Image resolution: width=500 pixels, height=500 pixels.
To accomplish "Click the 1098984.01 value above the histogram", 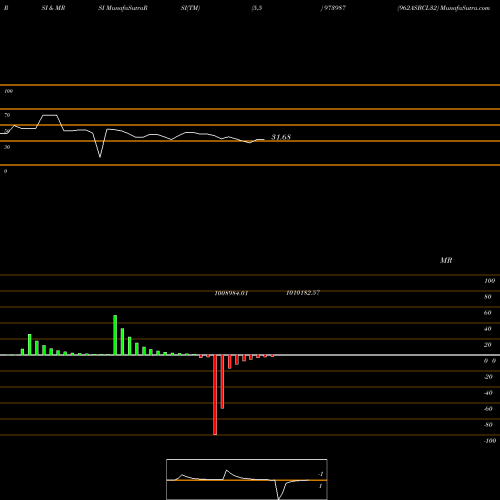I will coord(231,293).
